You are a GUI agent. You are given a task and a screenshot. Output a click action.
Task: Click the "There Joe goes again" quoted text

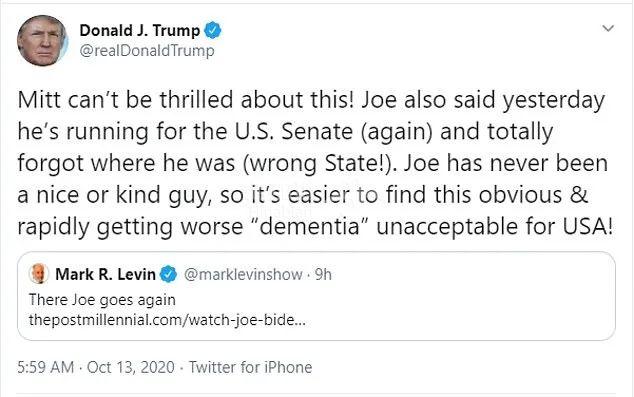click(x=102, y=300)
